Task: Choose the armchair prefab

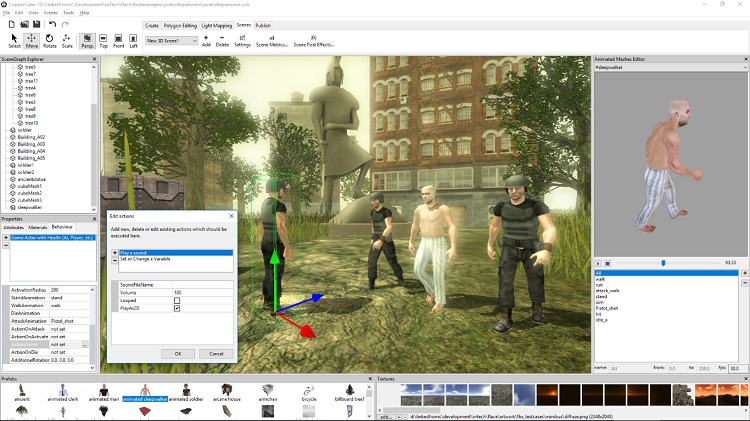Action: pyautogui.click(x=268, y=393)
